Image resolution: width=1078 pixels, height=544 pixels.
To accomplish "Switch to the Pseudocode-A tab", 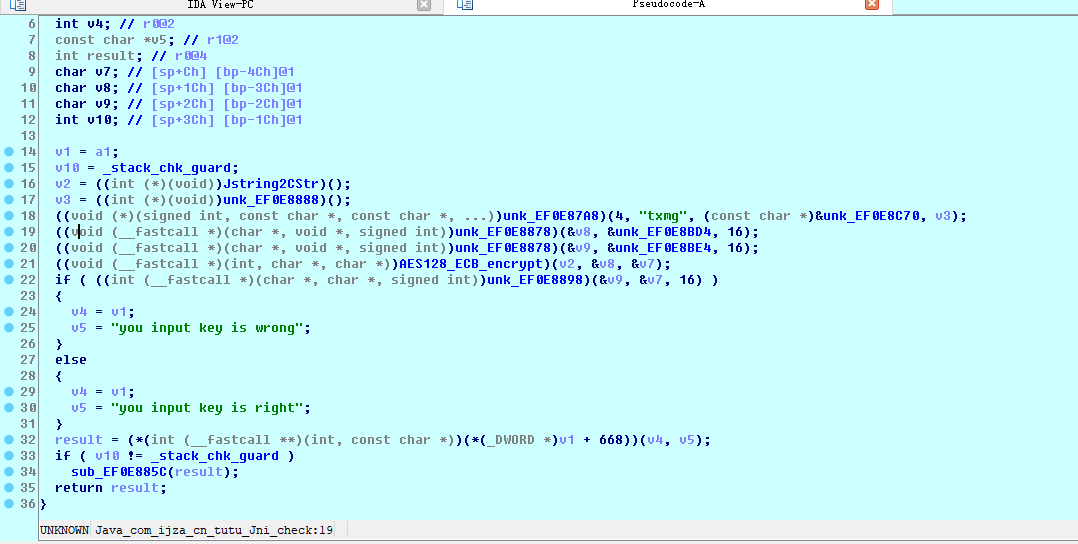I will click(x=668, y=6).
